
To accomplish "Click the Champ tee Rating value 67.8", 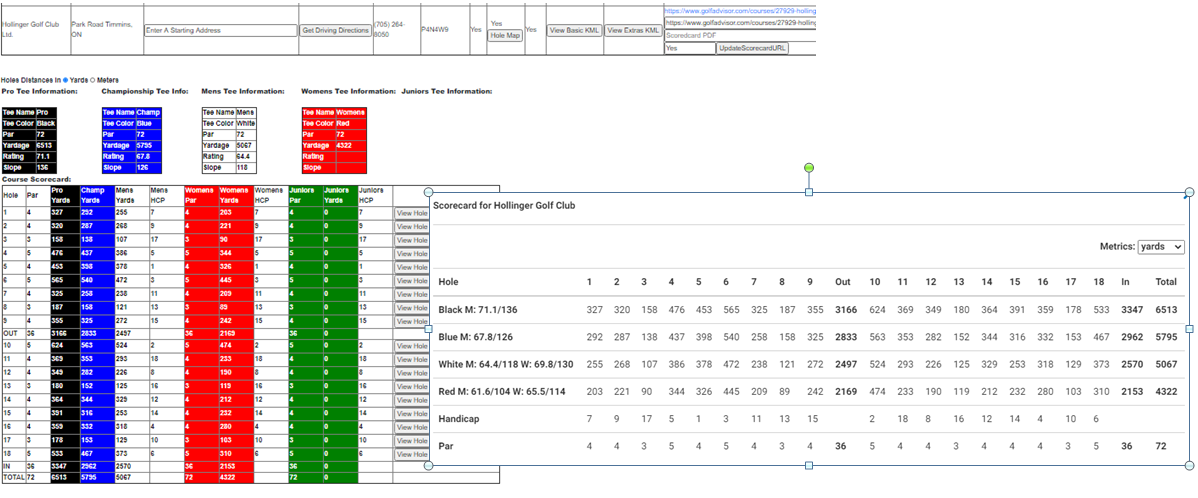I will pos(147,157).
